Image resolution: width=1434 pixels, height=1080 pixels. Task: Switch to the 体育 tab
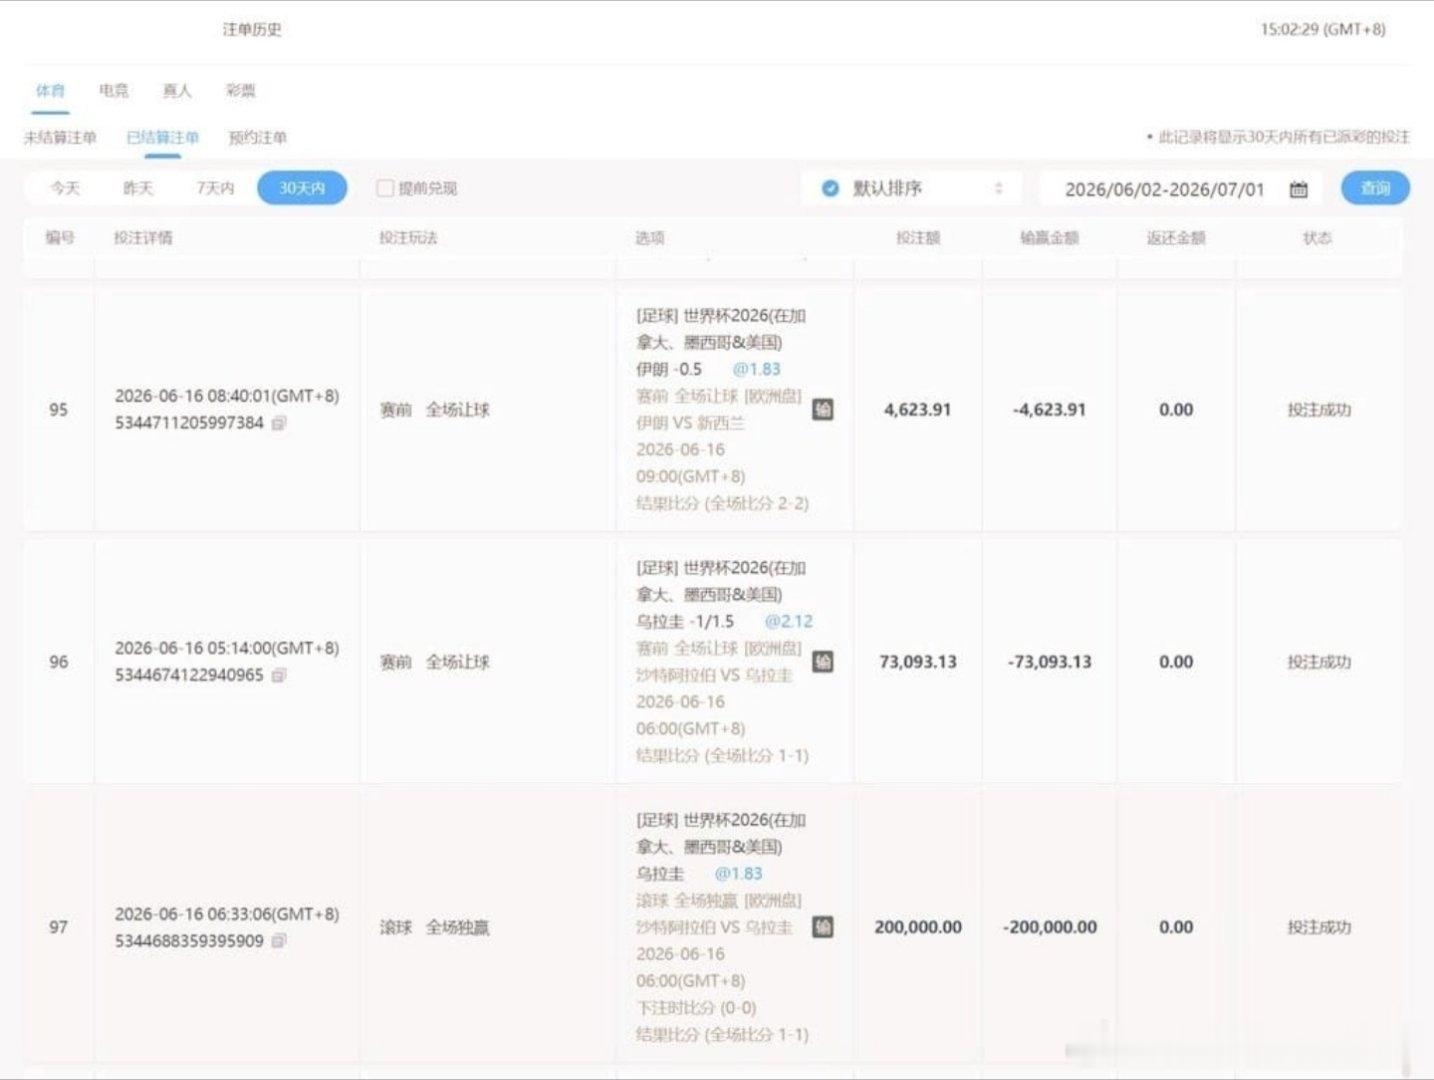pyautogui.click(x=50, y=90)
